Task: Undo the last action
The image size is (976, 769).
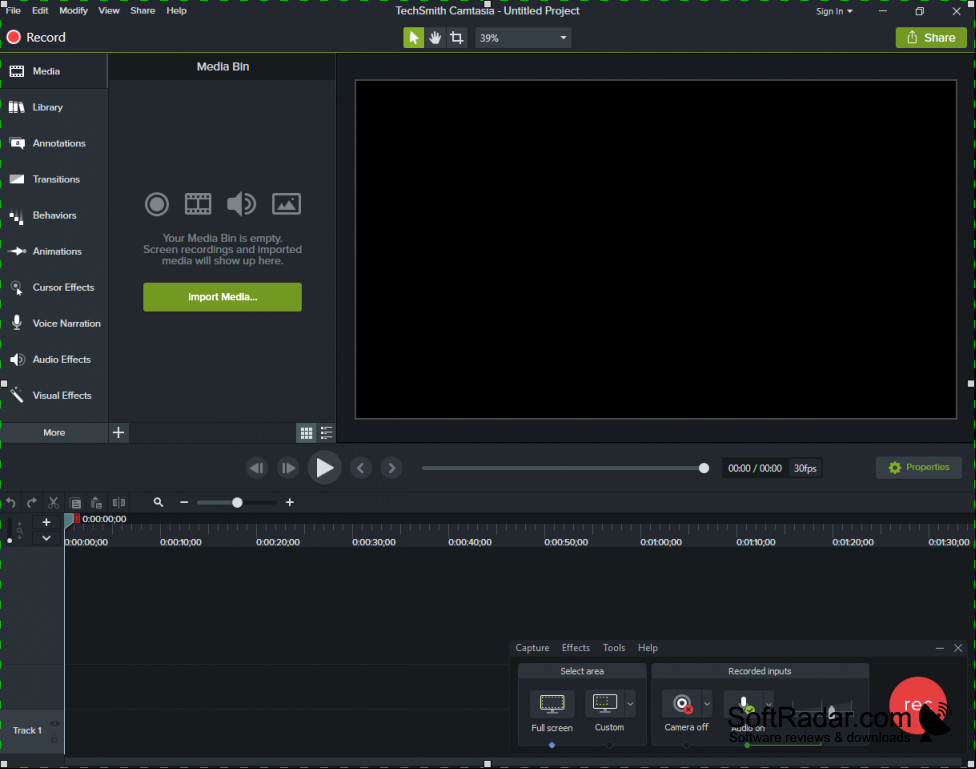Action: (11, 502)
